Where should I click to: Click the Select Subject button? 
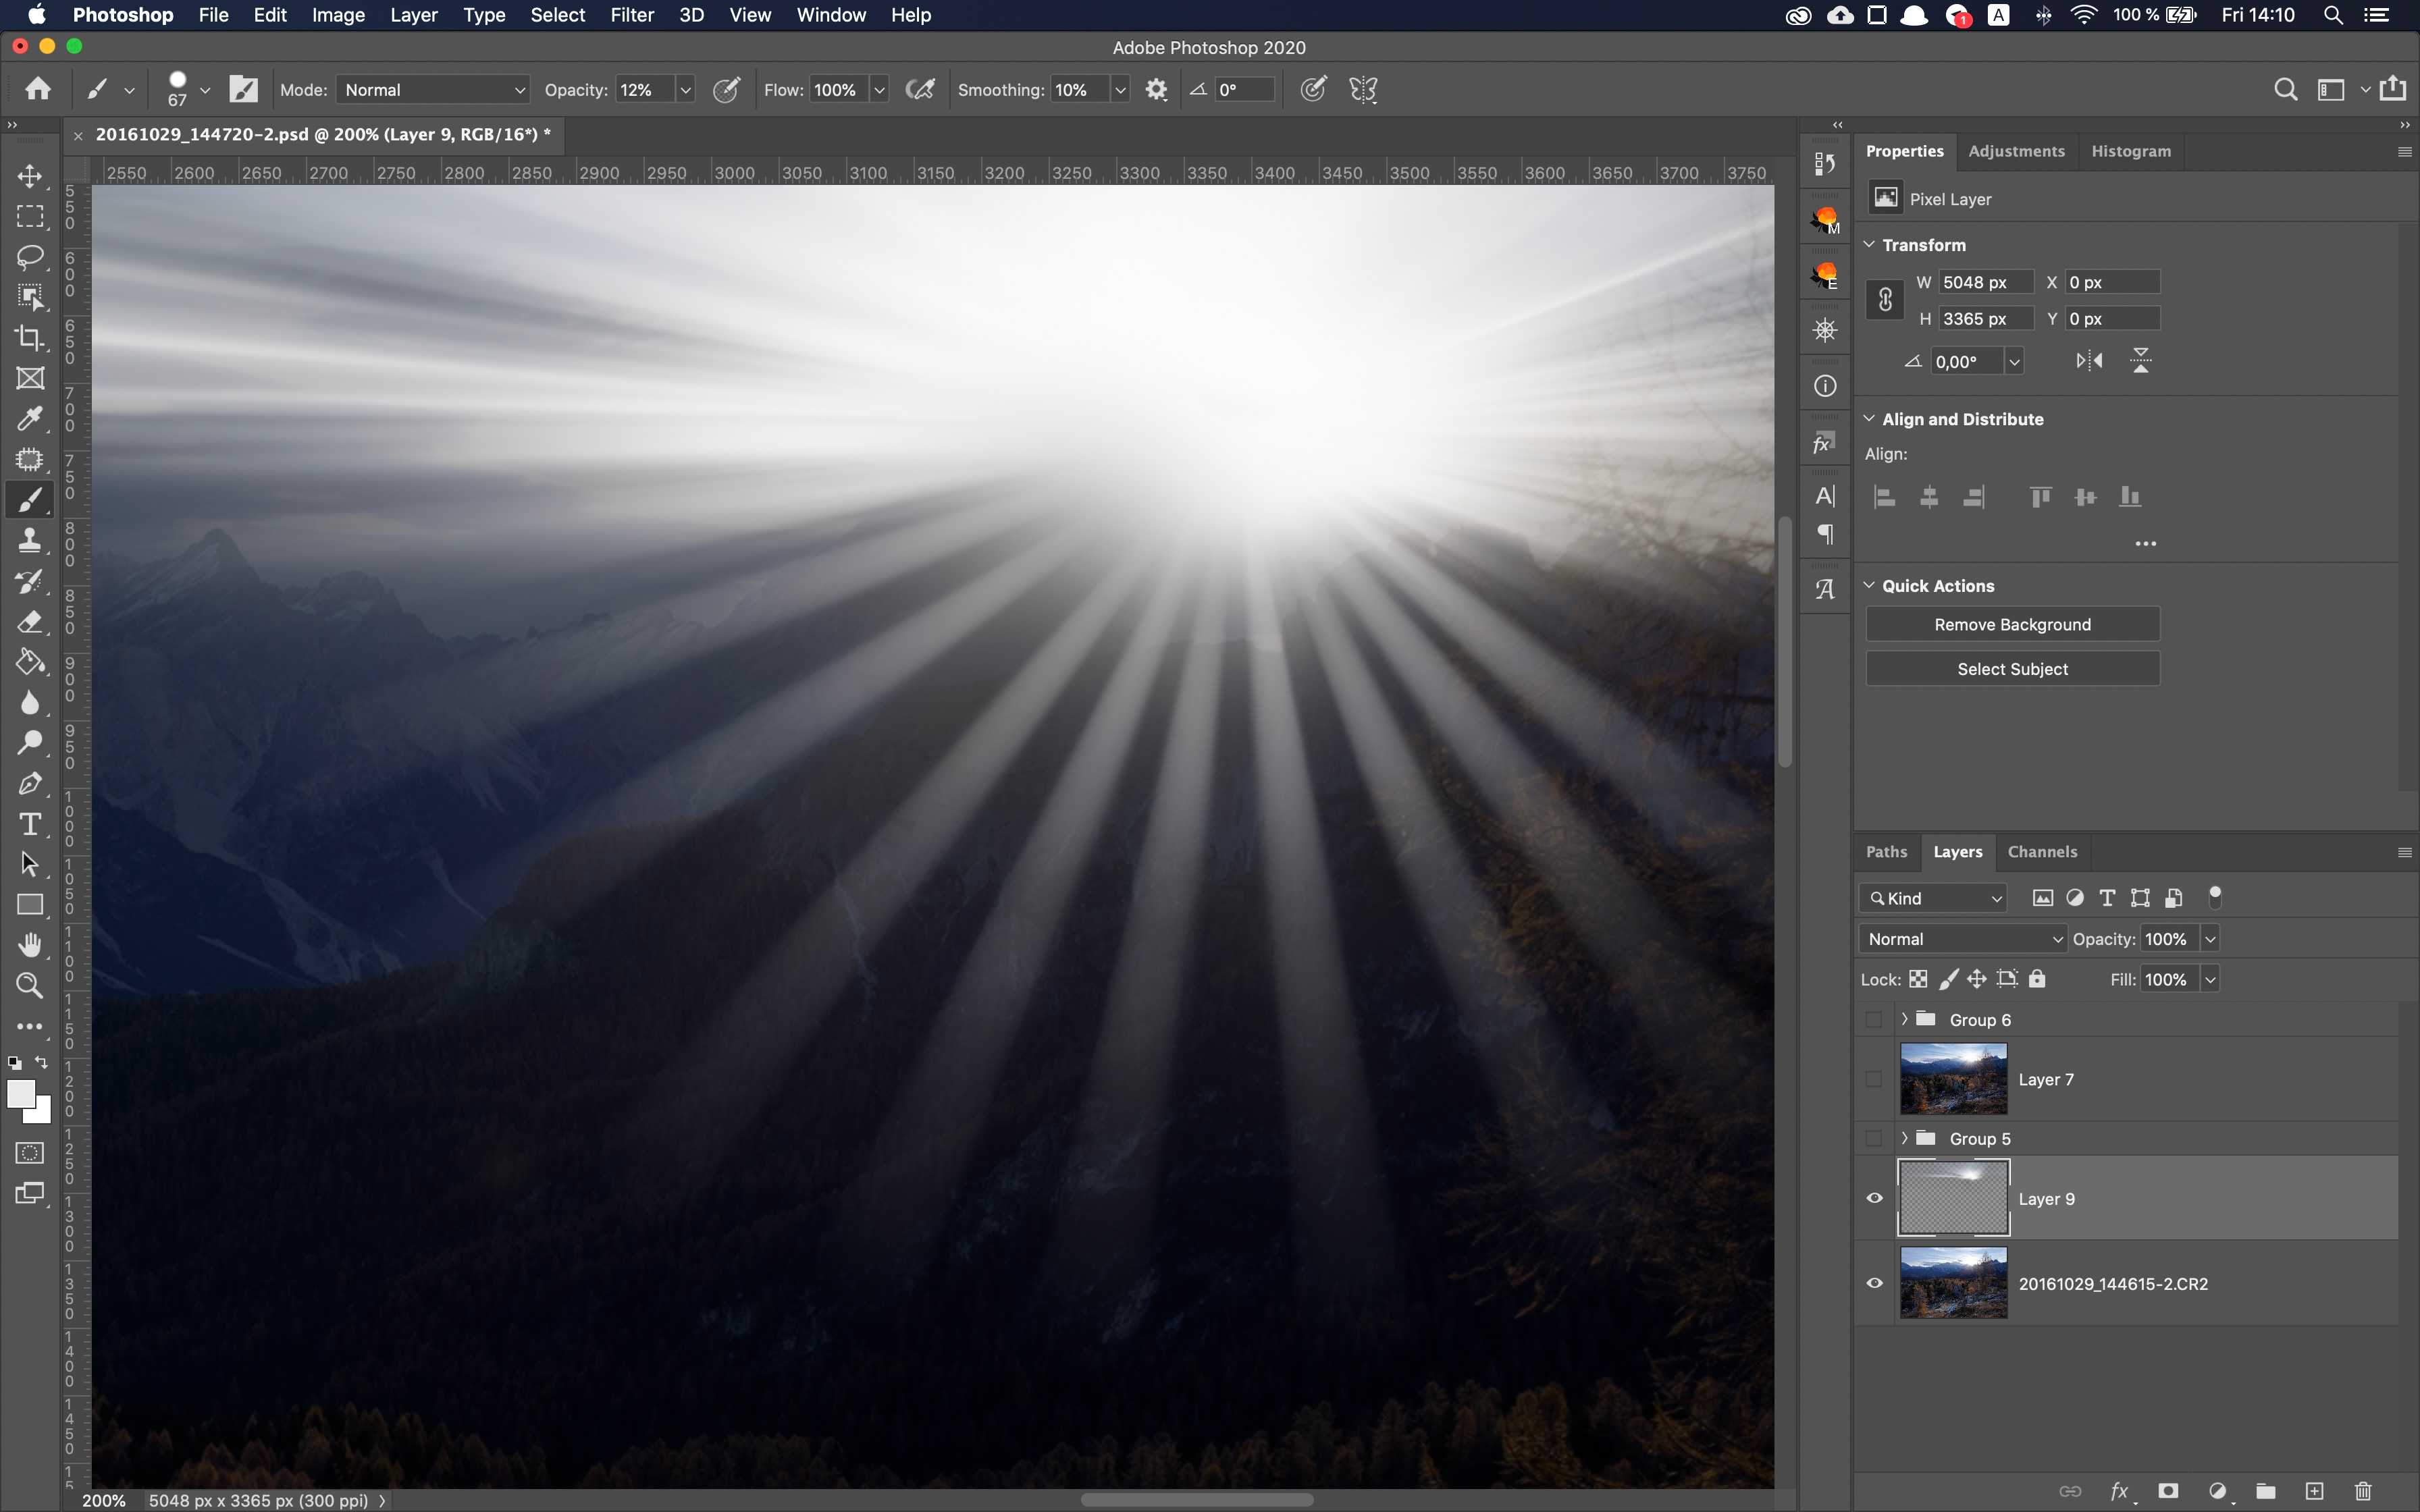point(2011,667)
